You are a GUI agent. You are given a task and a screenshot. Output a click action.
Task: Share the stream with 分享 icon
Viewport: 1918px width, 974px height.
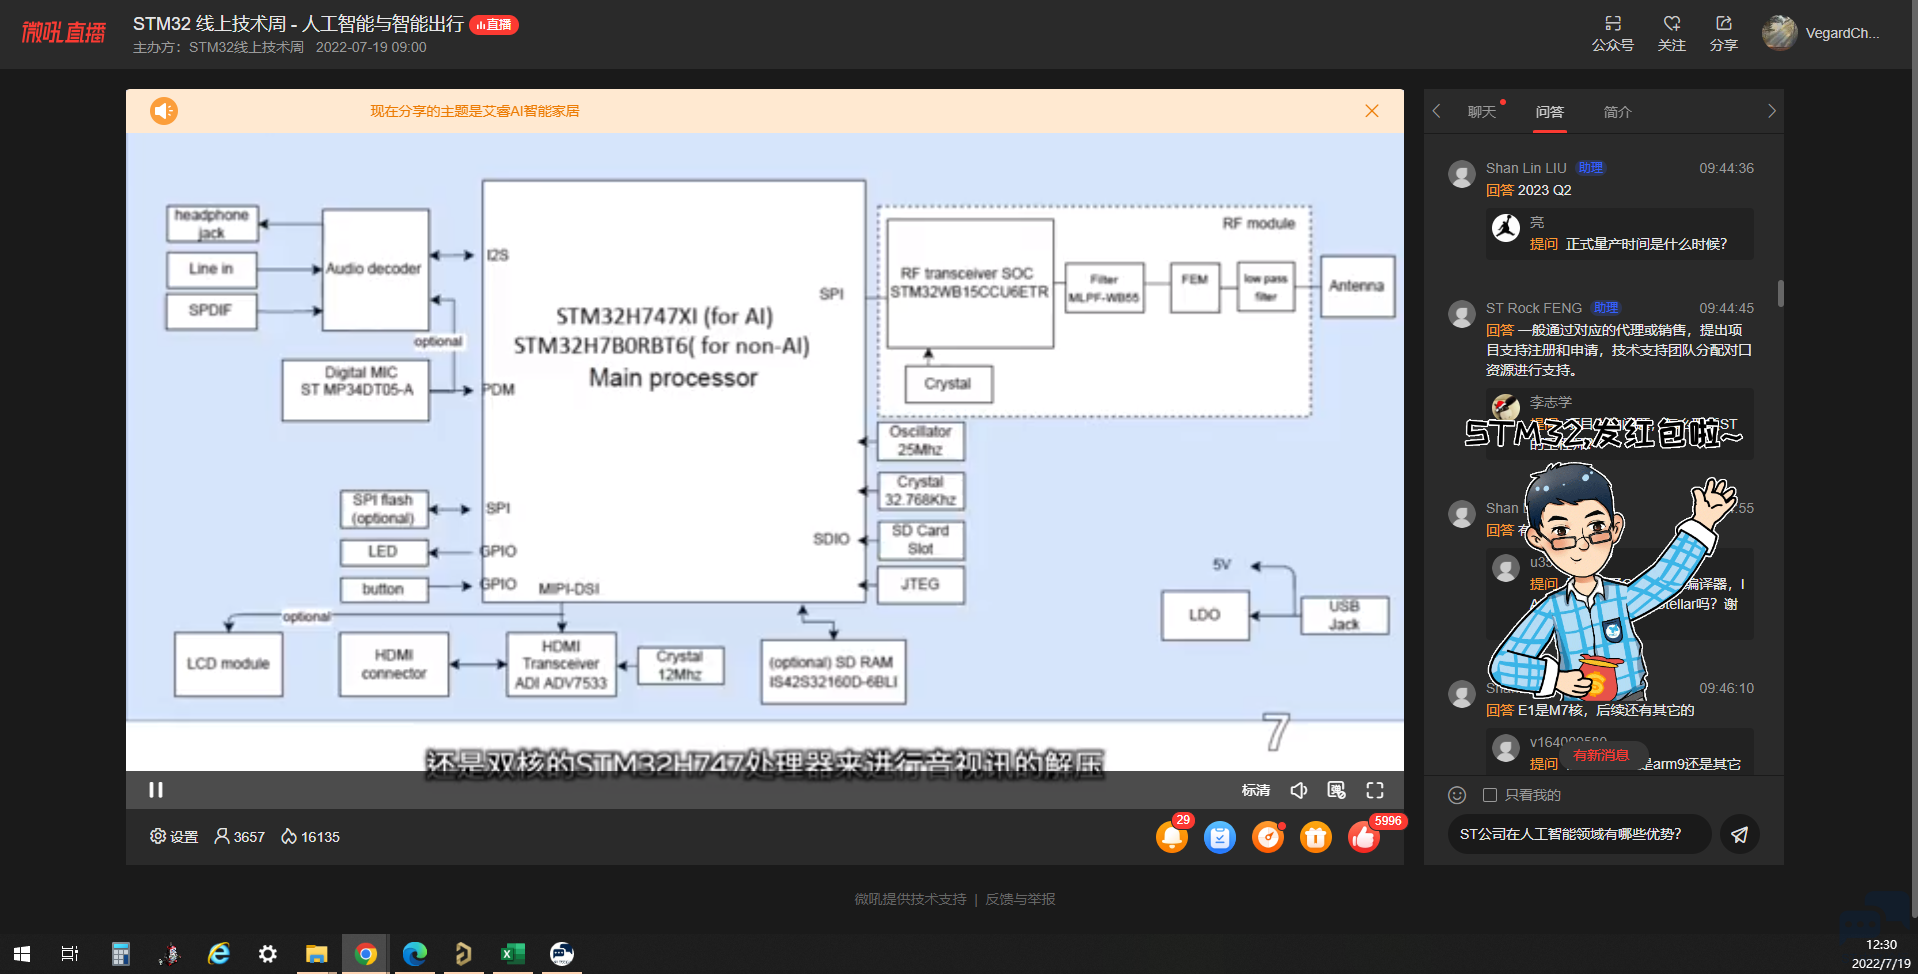[1724, 33]
